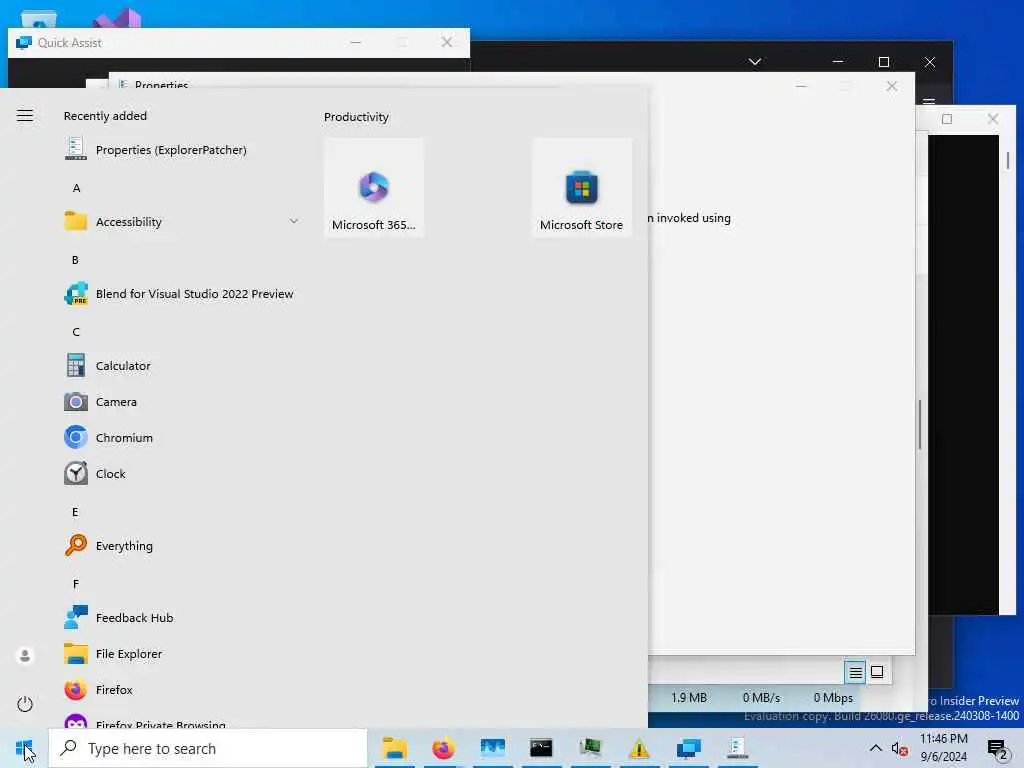Screen dimensions: 1024x768
Task: Open the muted volume tray icon
Action: click(899, 749)
